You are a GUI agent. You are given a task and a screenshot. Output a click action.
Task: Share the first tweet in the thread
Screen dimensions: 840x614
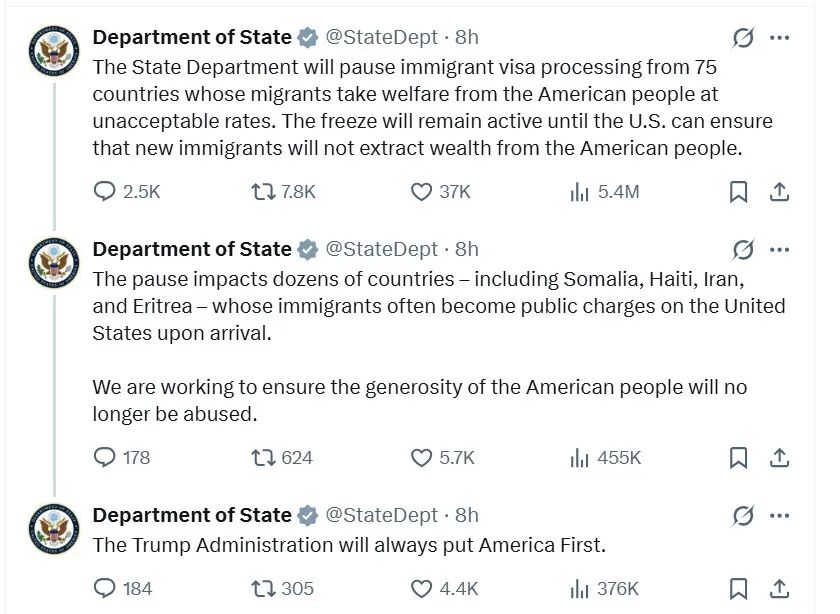(780, 191)
